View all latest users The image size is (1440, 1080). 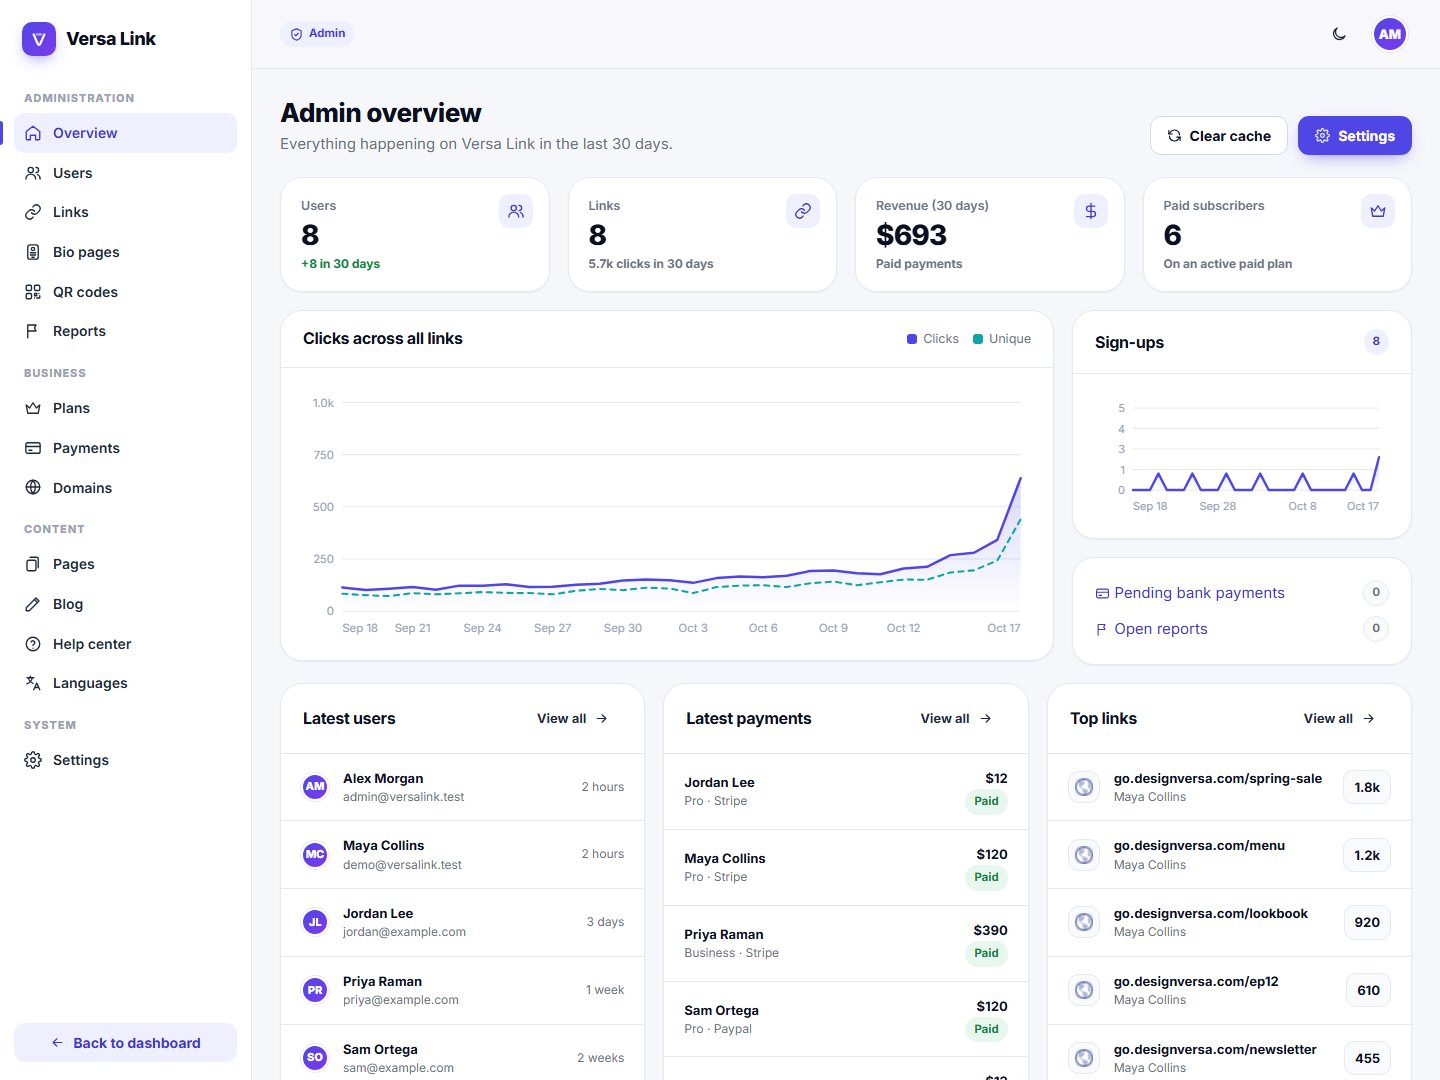572,719
